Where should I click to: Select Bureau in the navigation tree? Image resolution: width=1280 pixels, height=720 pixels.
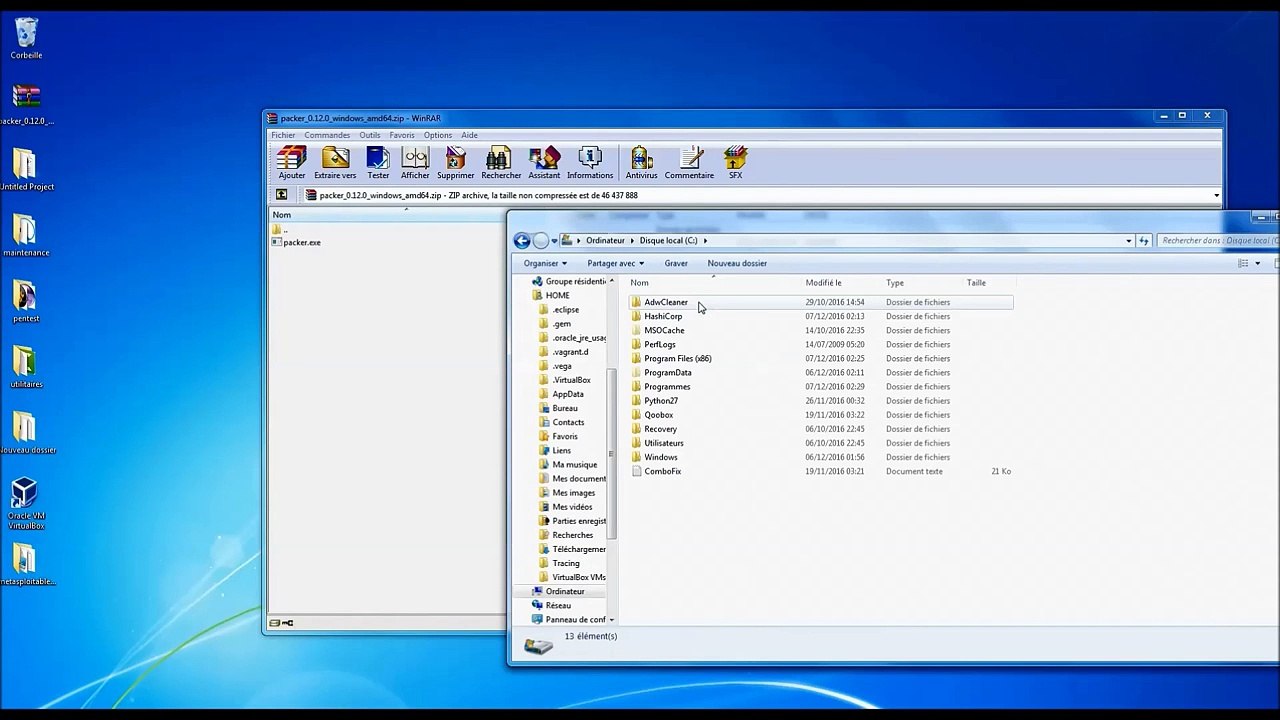565,408
